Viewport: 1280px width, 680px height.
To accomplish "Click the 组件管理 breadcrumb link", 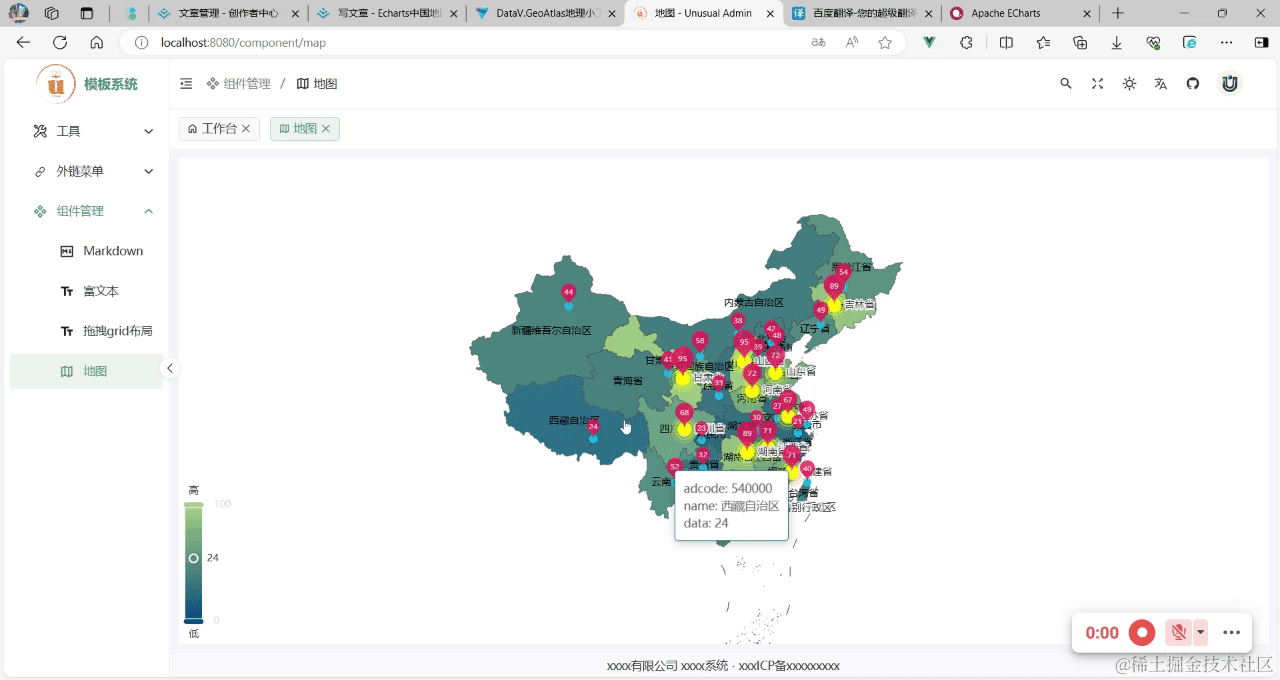I will [x=238, y=84].
